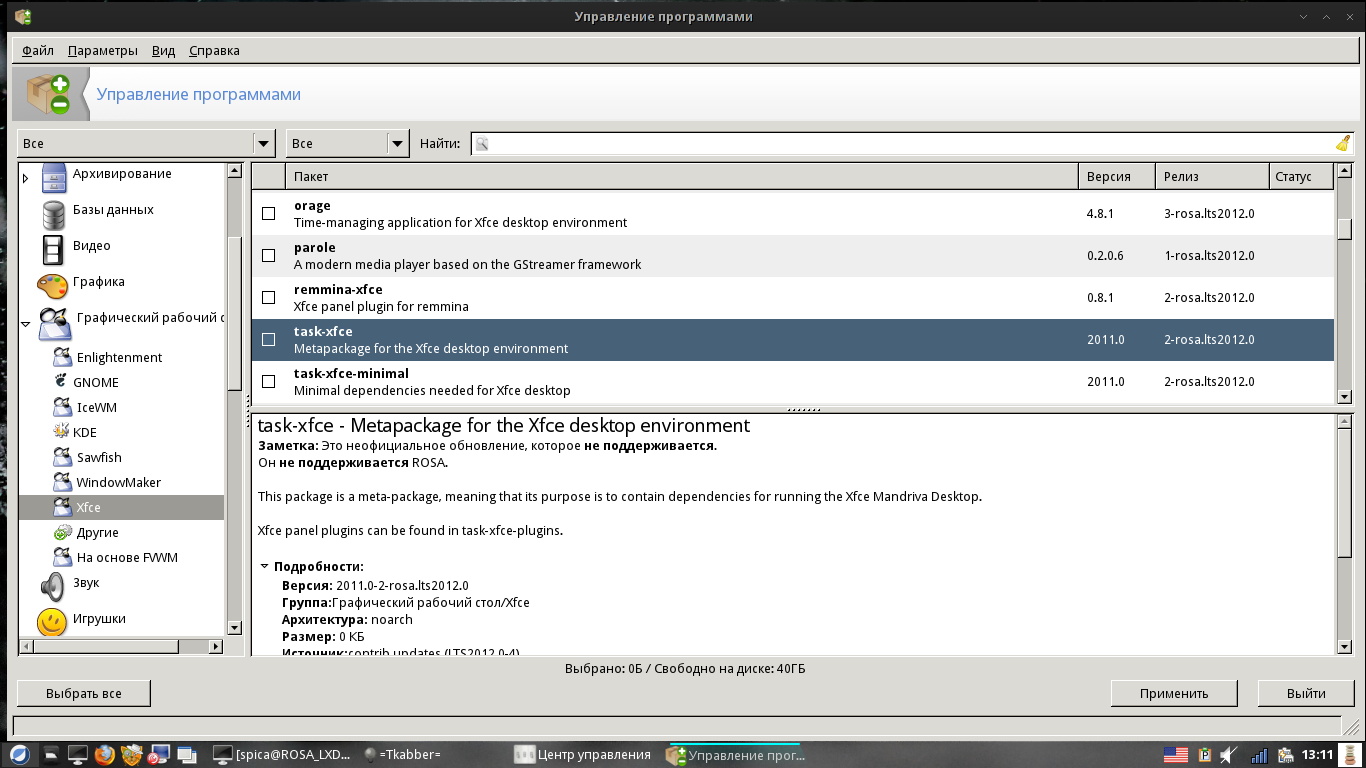Screen dimensions: 1366x768
Task: Click the Выбрать все button
Action: [84, 693]
